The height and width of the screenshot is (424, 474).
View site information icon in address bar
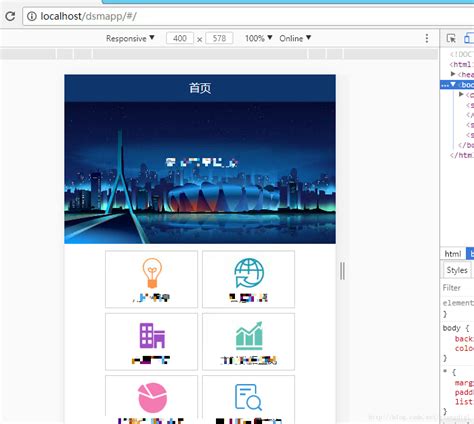tap(32, 16)
